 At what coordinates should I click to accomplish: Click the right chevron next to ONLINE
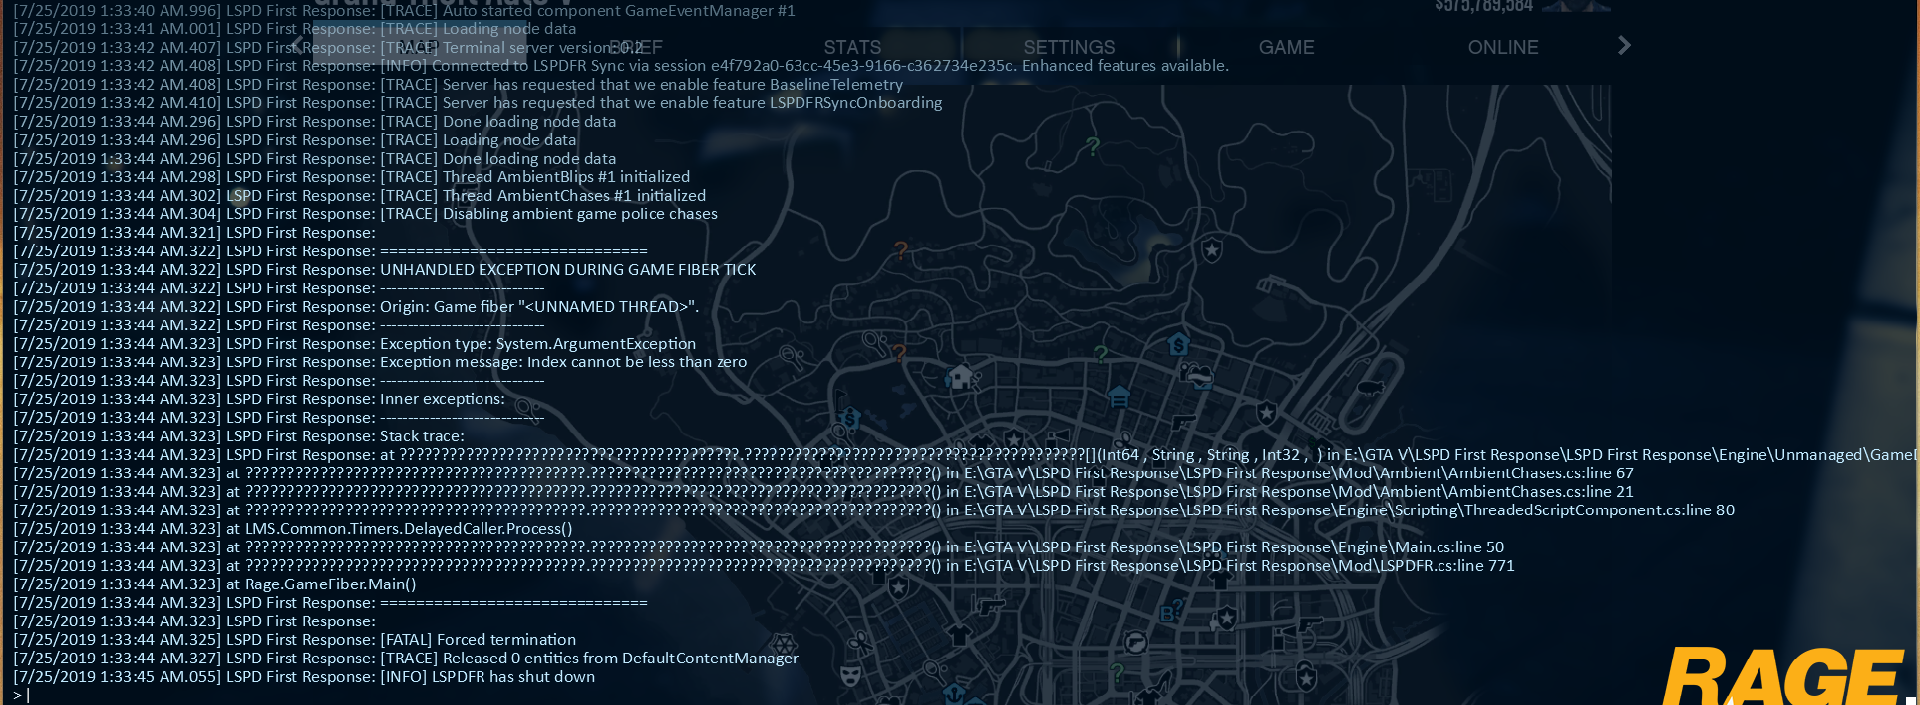(1624, 45)
